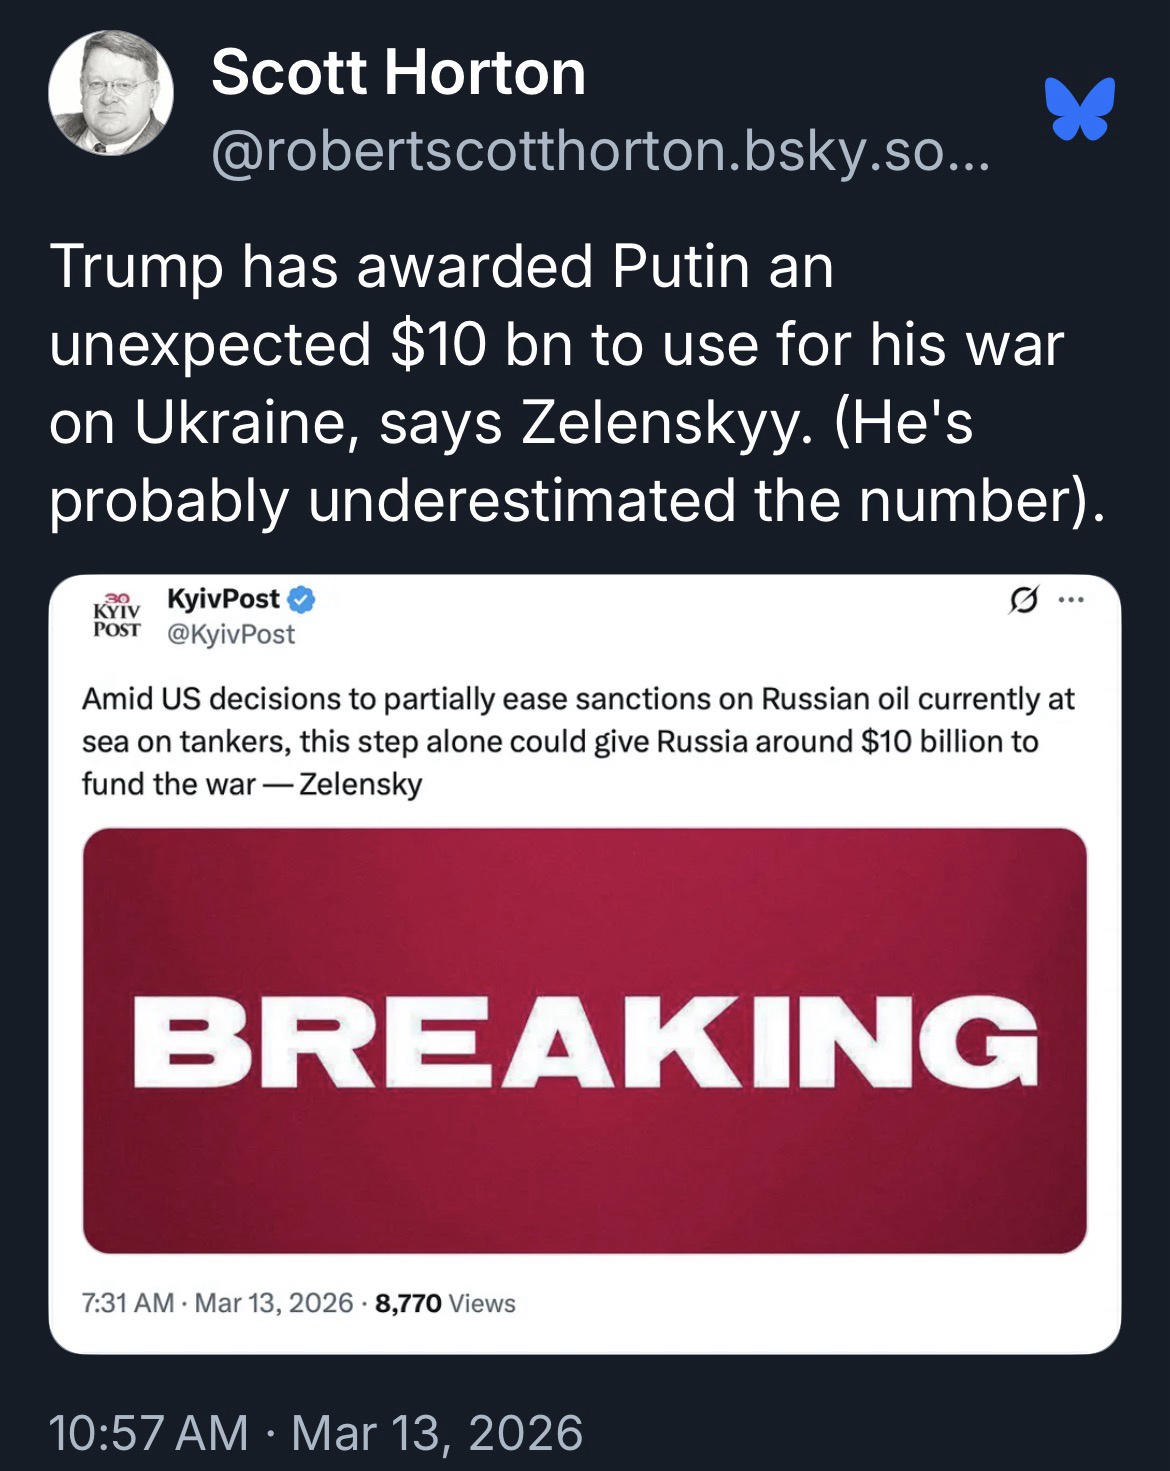Image resolution: width=1170 pixels, height=1471 pixels.
Task: Open the Scott Horton display name
Action: (398, 73)
